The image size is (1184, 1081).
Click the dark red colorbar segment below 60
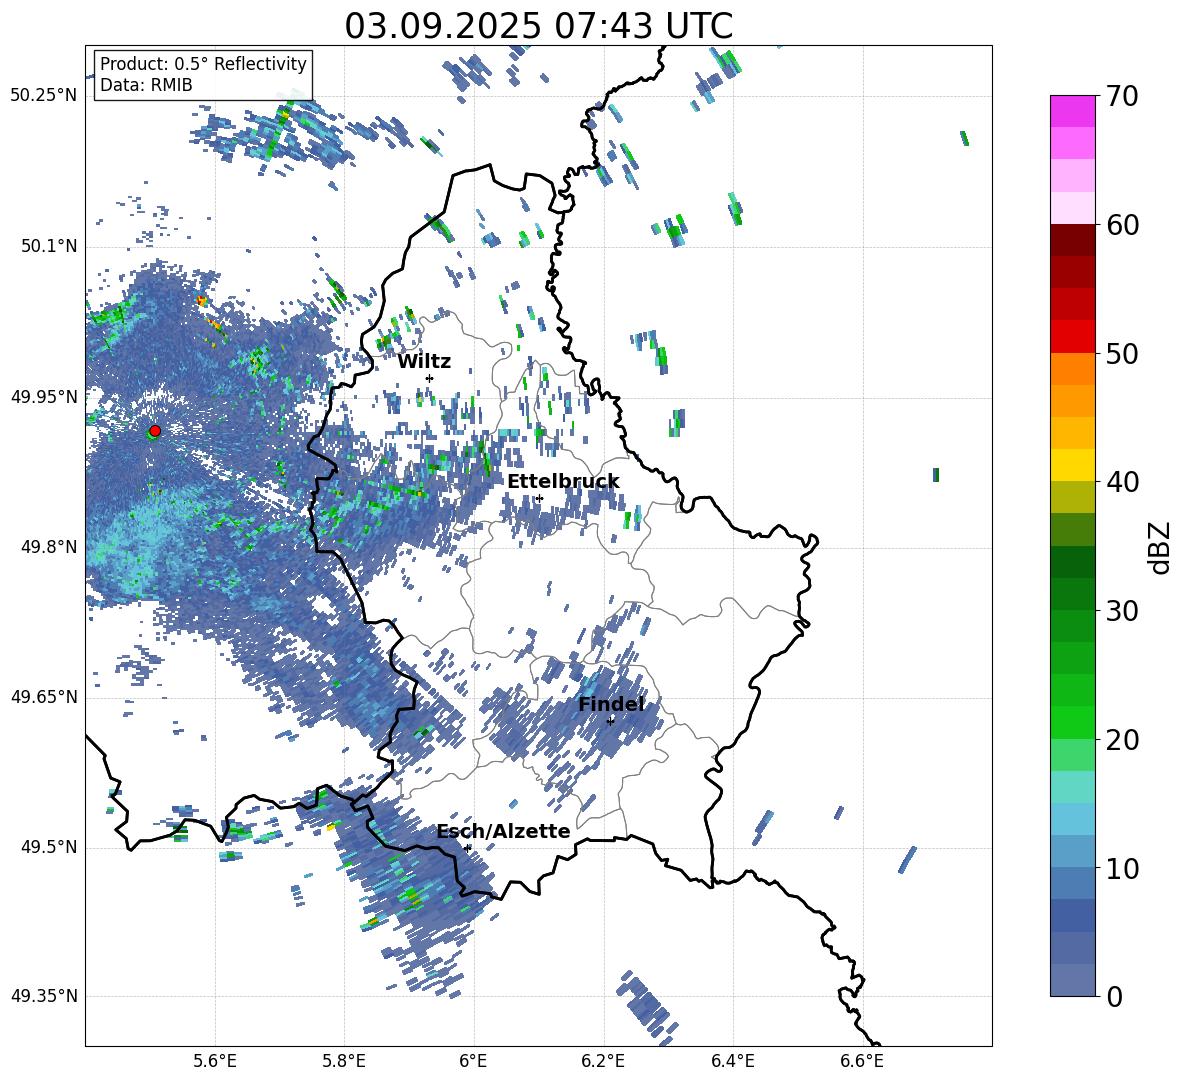pos(1072,240)
